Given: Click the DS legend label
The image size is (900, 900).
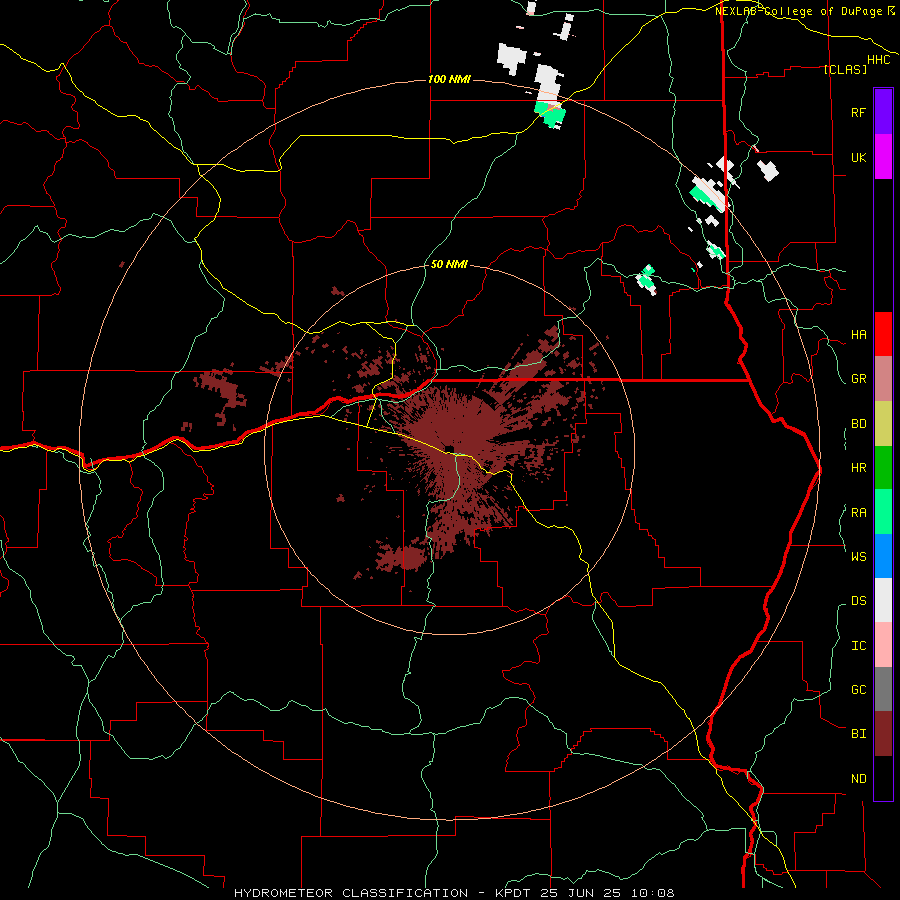Looking at the screenshot, I should [858, 601].
